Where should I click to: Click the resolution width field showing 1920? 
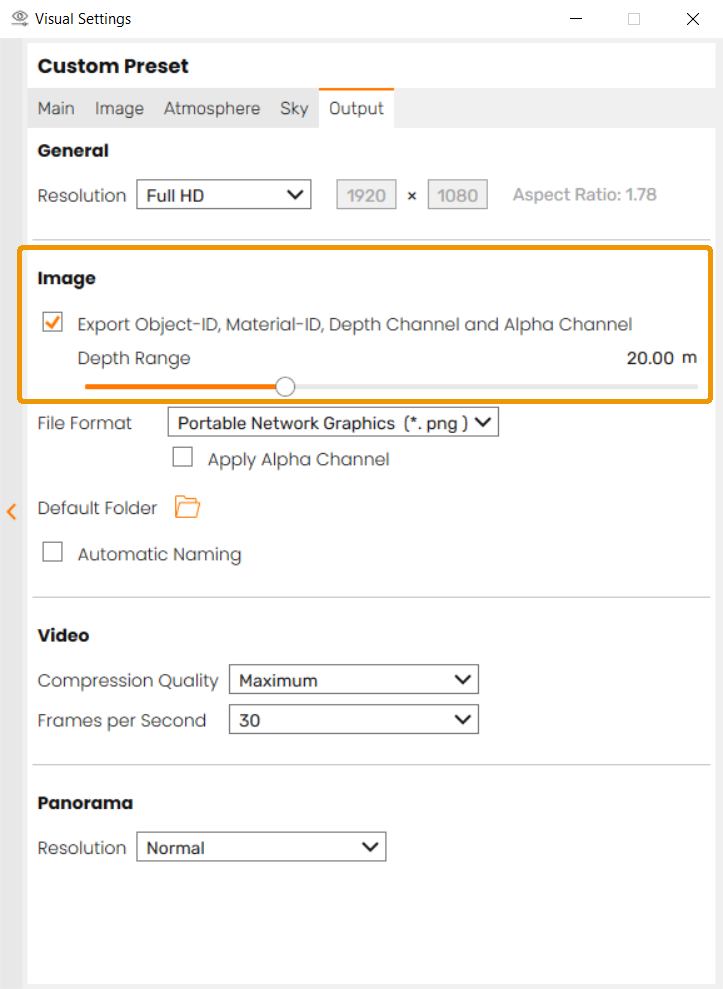pos(366,195)
